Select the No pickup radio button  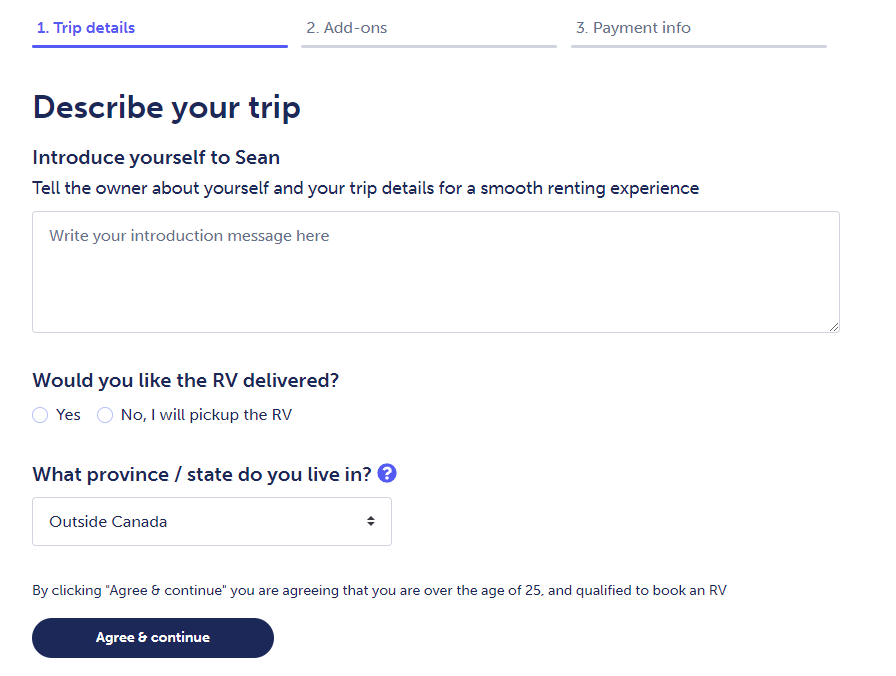[x=105, y=415]
